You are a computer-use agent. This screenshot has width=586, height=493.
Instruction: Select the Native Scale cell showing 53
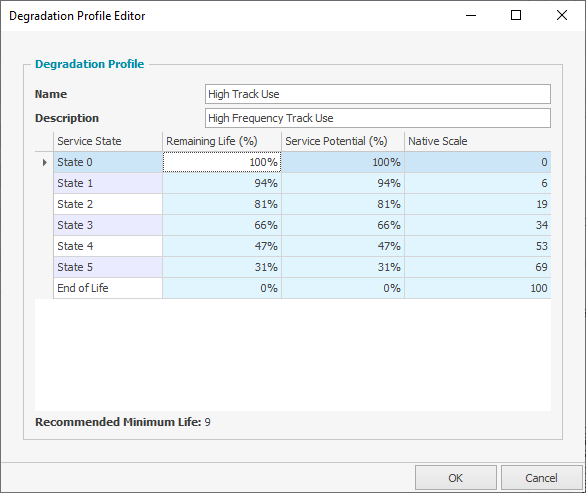(x=478, y=246)
